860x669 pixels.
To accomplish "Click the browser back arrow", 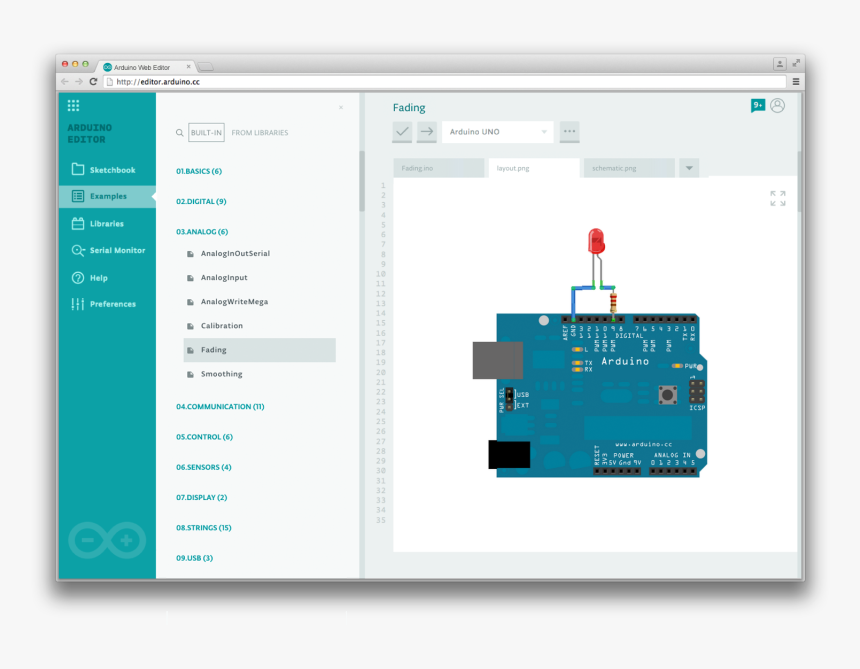I will [65, 82].
